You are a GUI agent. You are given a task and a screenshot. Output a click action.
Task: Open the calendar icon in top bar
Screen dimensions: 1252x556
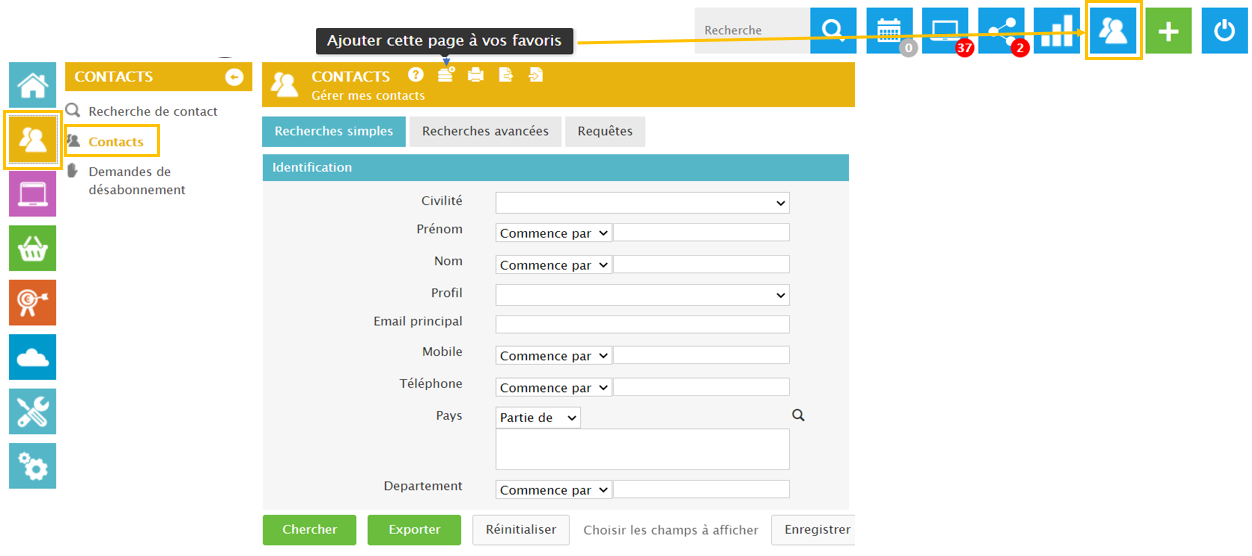click(889, 31)
